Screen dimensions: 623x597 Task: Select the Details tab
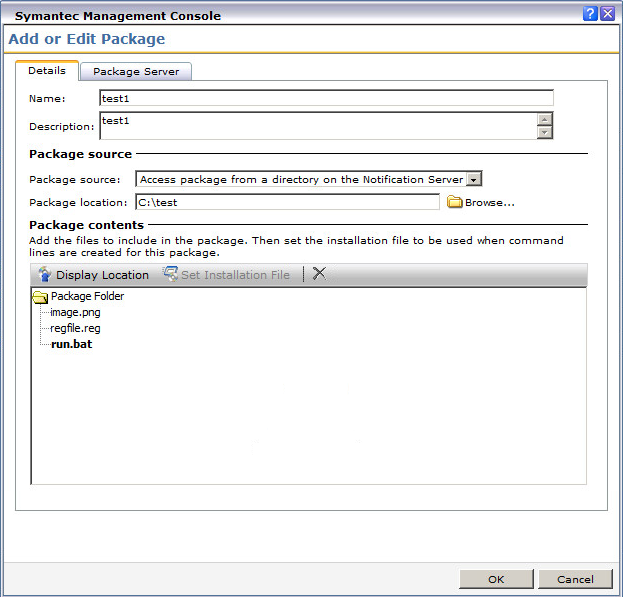pyautogui.click(x=47, y=71)
